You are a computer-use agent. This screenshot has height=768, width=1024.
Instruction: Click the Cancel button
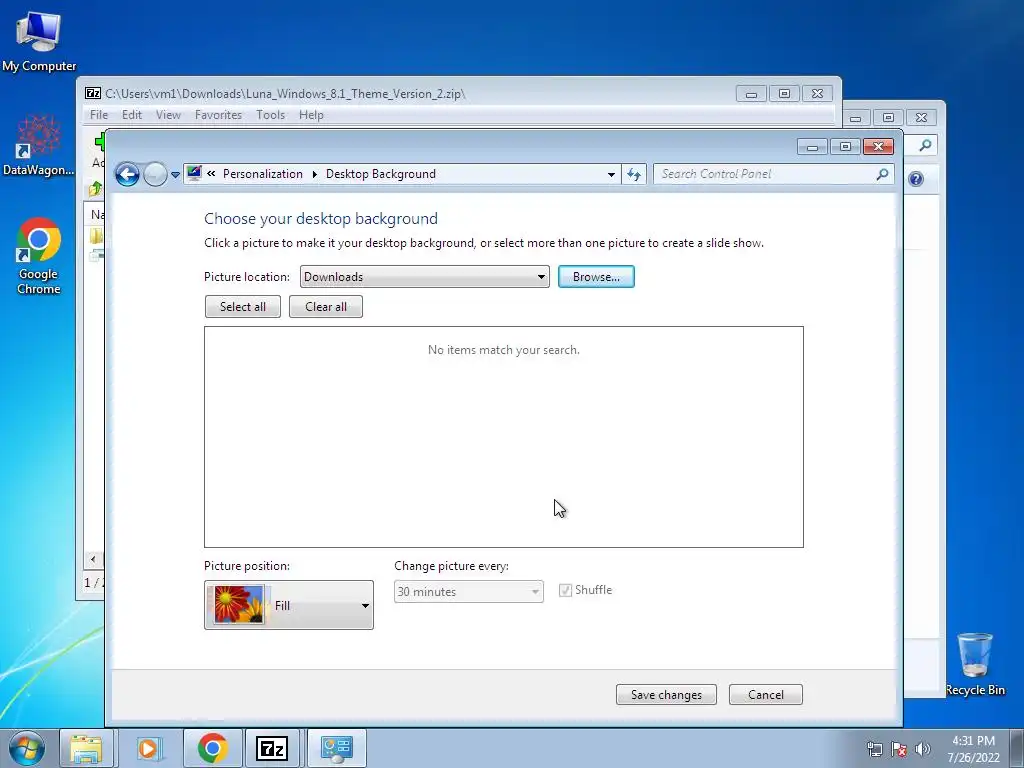click(765, 694)
